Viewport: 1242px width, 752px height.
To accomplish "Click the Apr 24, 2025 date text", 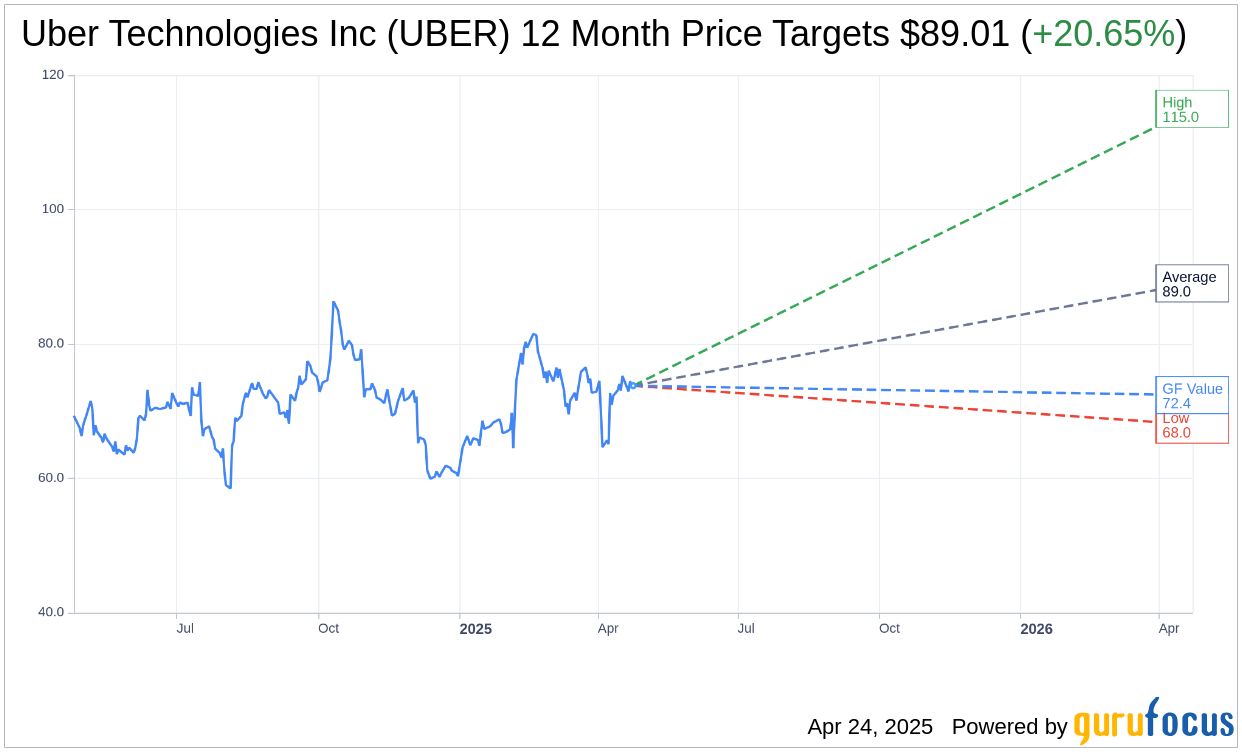I will 869,727.
